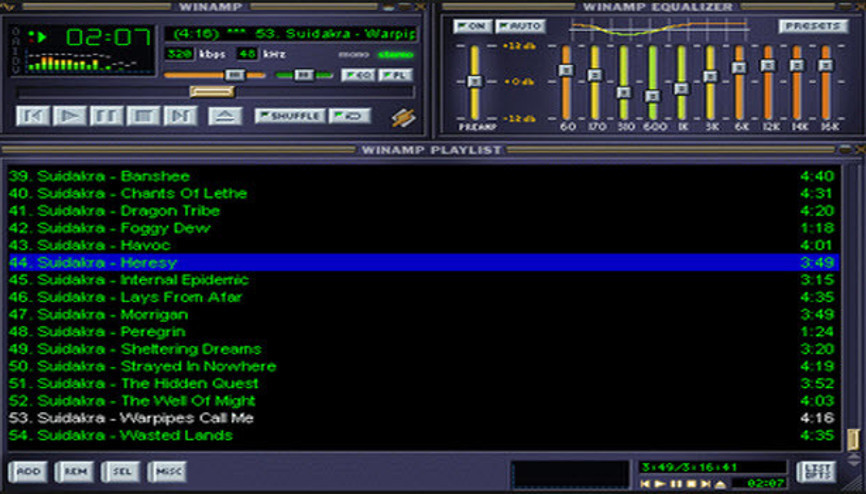
Task: Click the Previous track button in main window
Action: click(33, 116)
